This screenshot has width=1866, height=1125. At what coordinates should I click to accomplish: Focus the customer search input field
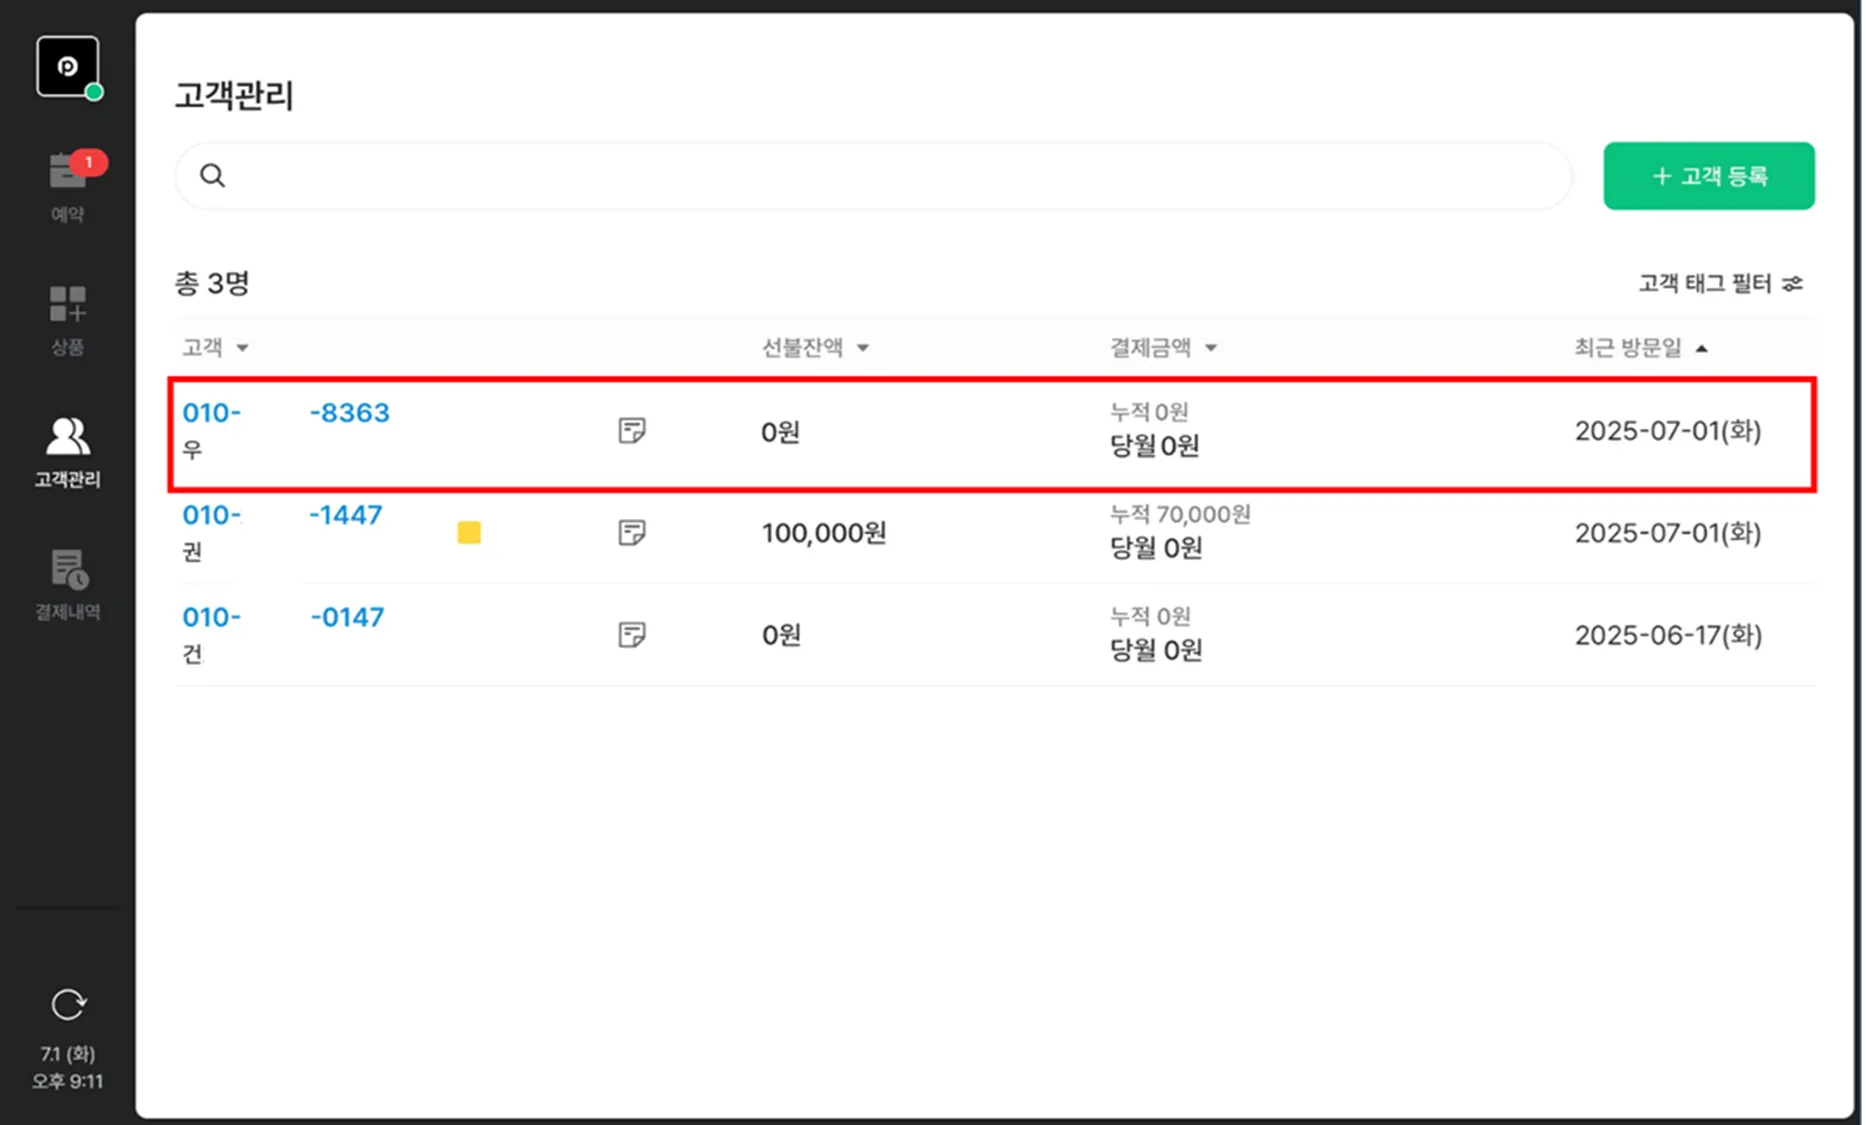click(873, 176)
